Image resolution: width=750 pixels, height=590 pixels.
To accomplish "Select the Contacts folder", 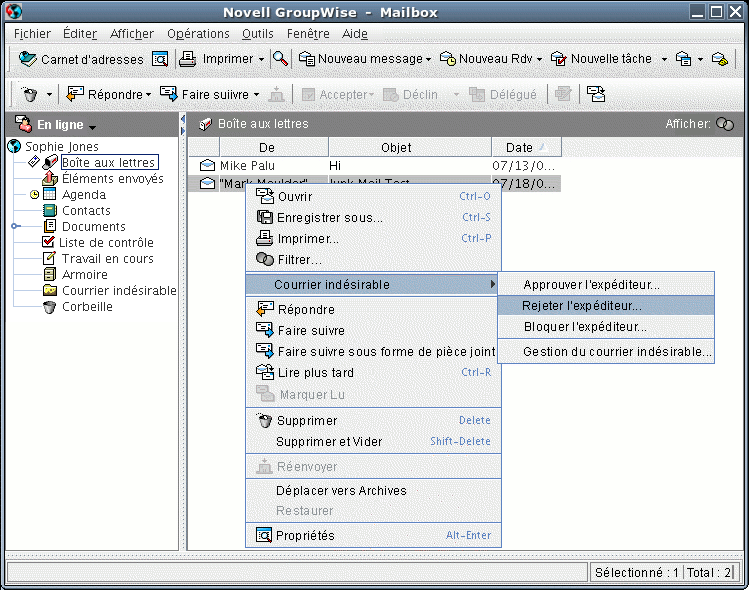I will [x=86, y=211].
